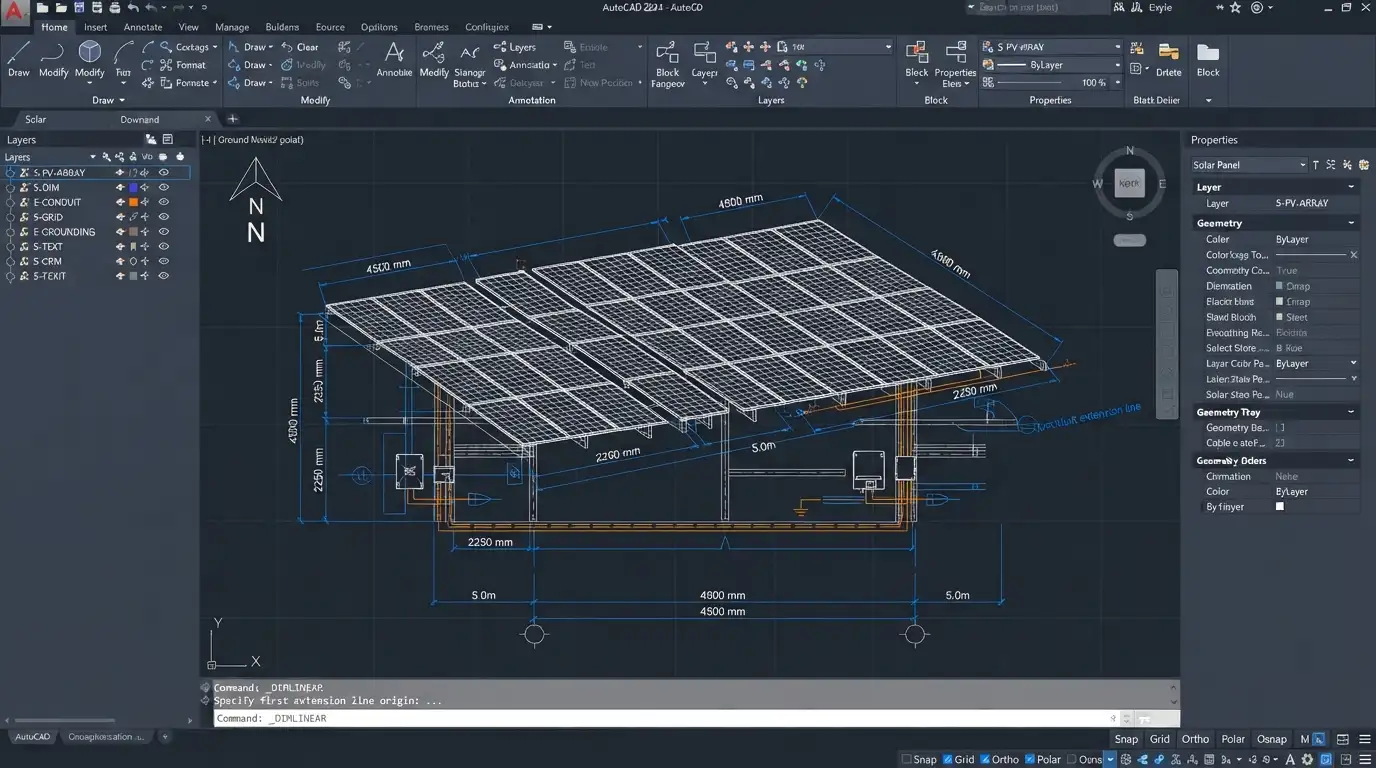The width and height of the screenshot is (1376, 768).
Task: Open the Layar Color ByLayer dropdown
Action: pos(1354,364)
